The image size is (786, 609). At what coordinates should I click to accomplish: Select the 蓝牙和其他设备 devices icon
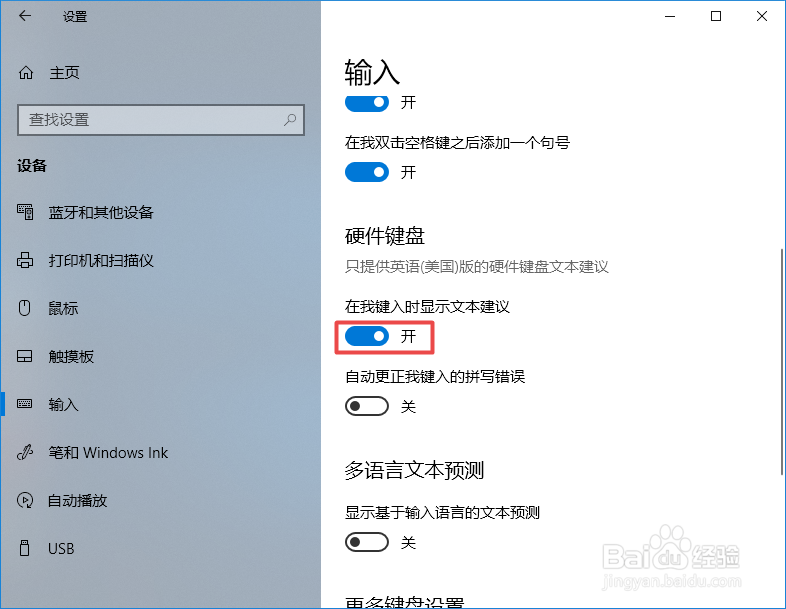point(25,212)
